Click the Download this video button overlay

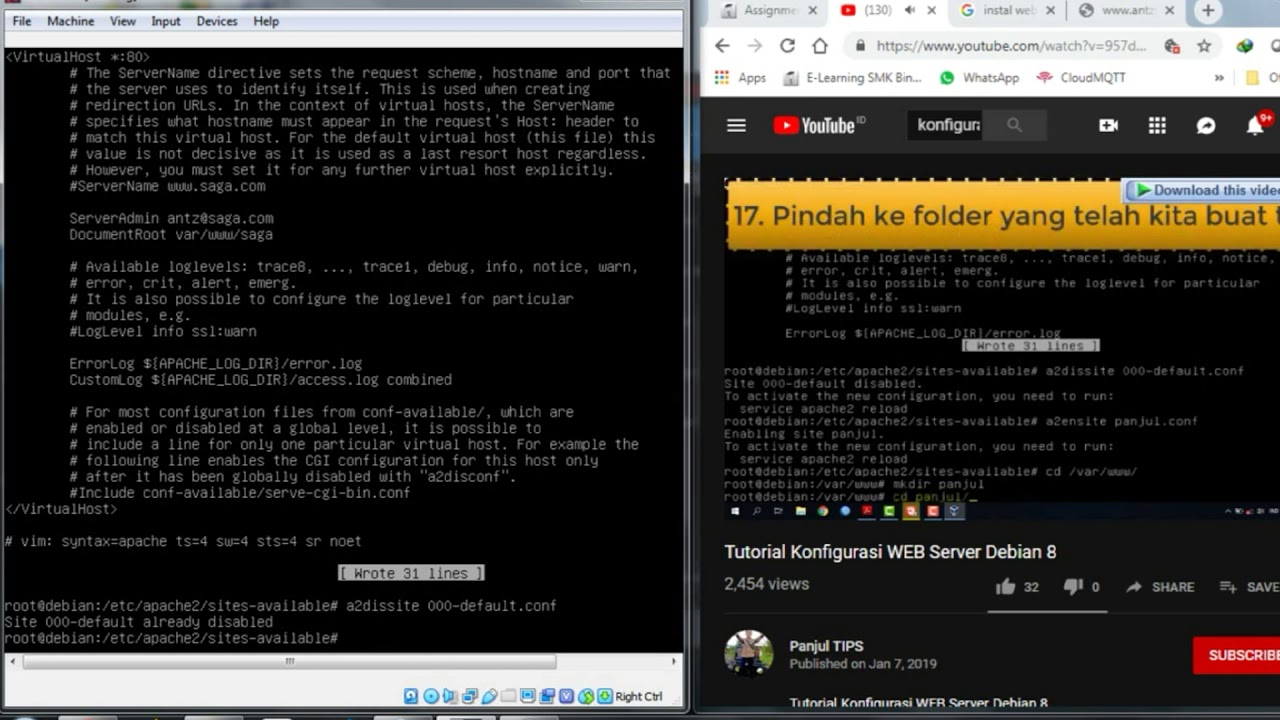pyautogui.click(x=1203, y=190)
